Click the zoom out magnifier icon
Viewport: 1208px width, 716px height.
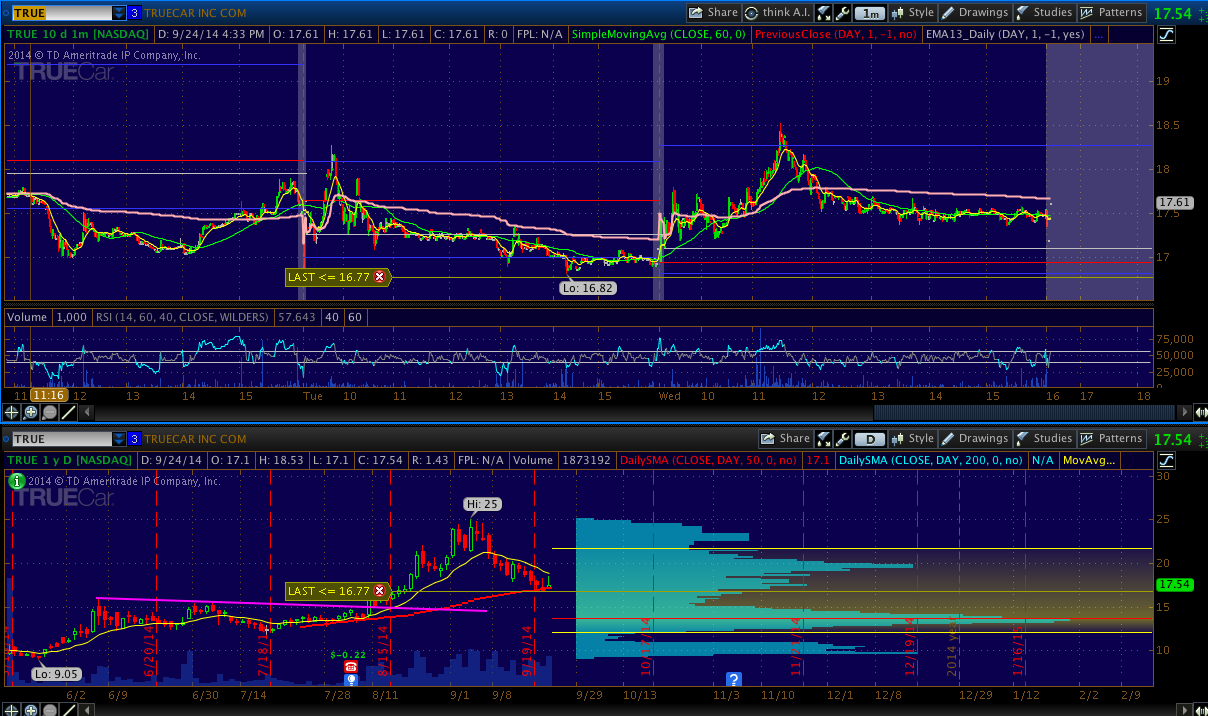pos(49,412)
